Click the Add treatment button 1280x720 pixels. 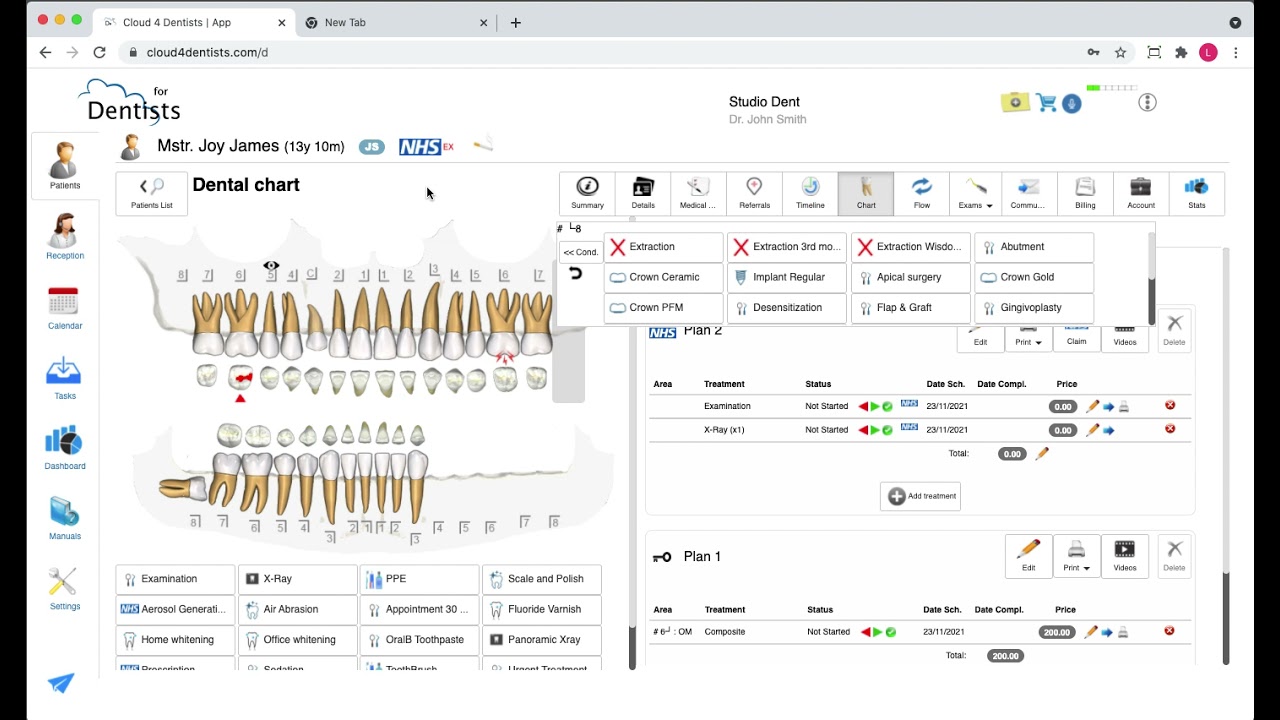[x=920, y=496]
